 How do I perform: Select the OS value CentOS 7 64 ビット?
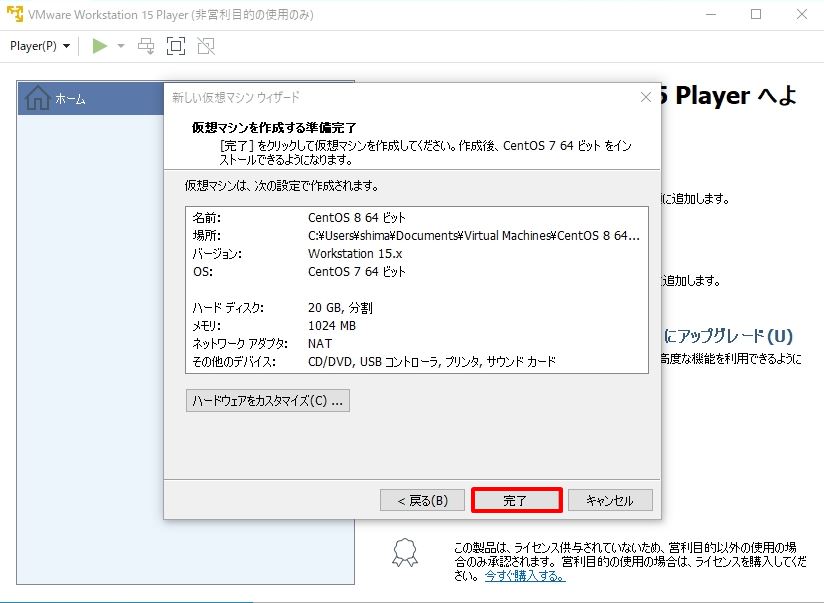(357, 271)
